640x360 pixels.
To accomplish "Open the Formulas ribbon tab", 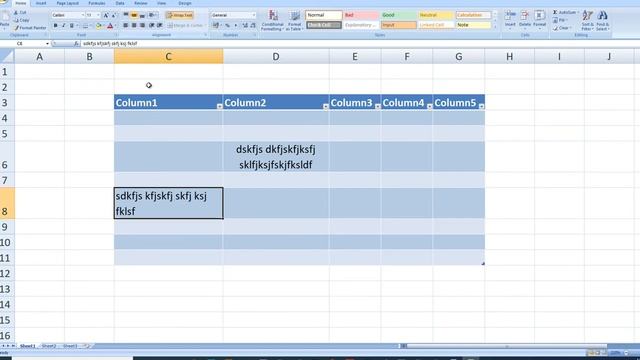I will 97,3.
